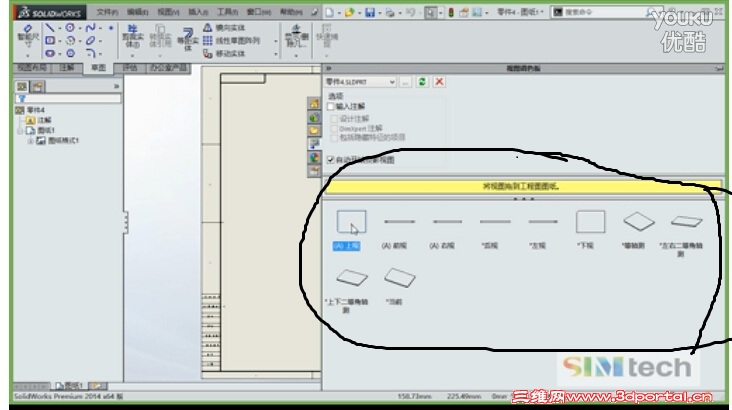
Task: Toggle the DimXpert annotations checkbox
Action: pyautogui.click(x=334, y=128)
